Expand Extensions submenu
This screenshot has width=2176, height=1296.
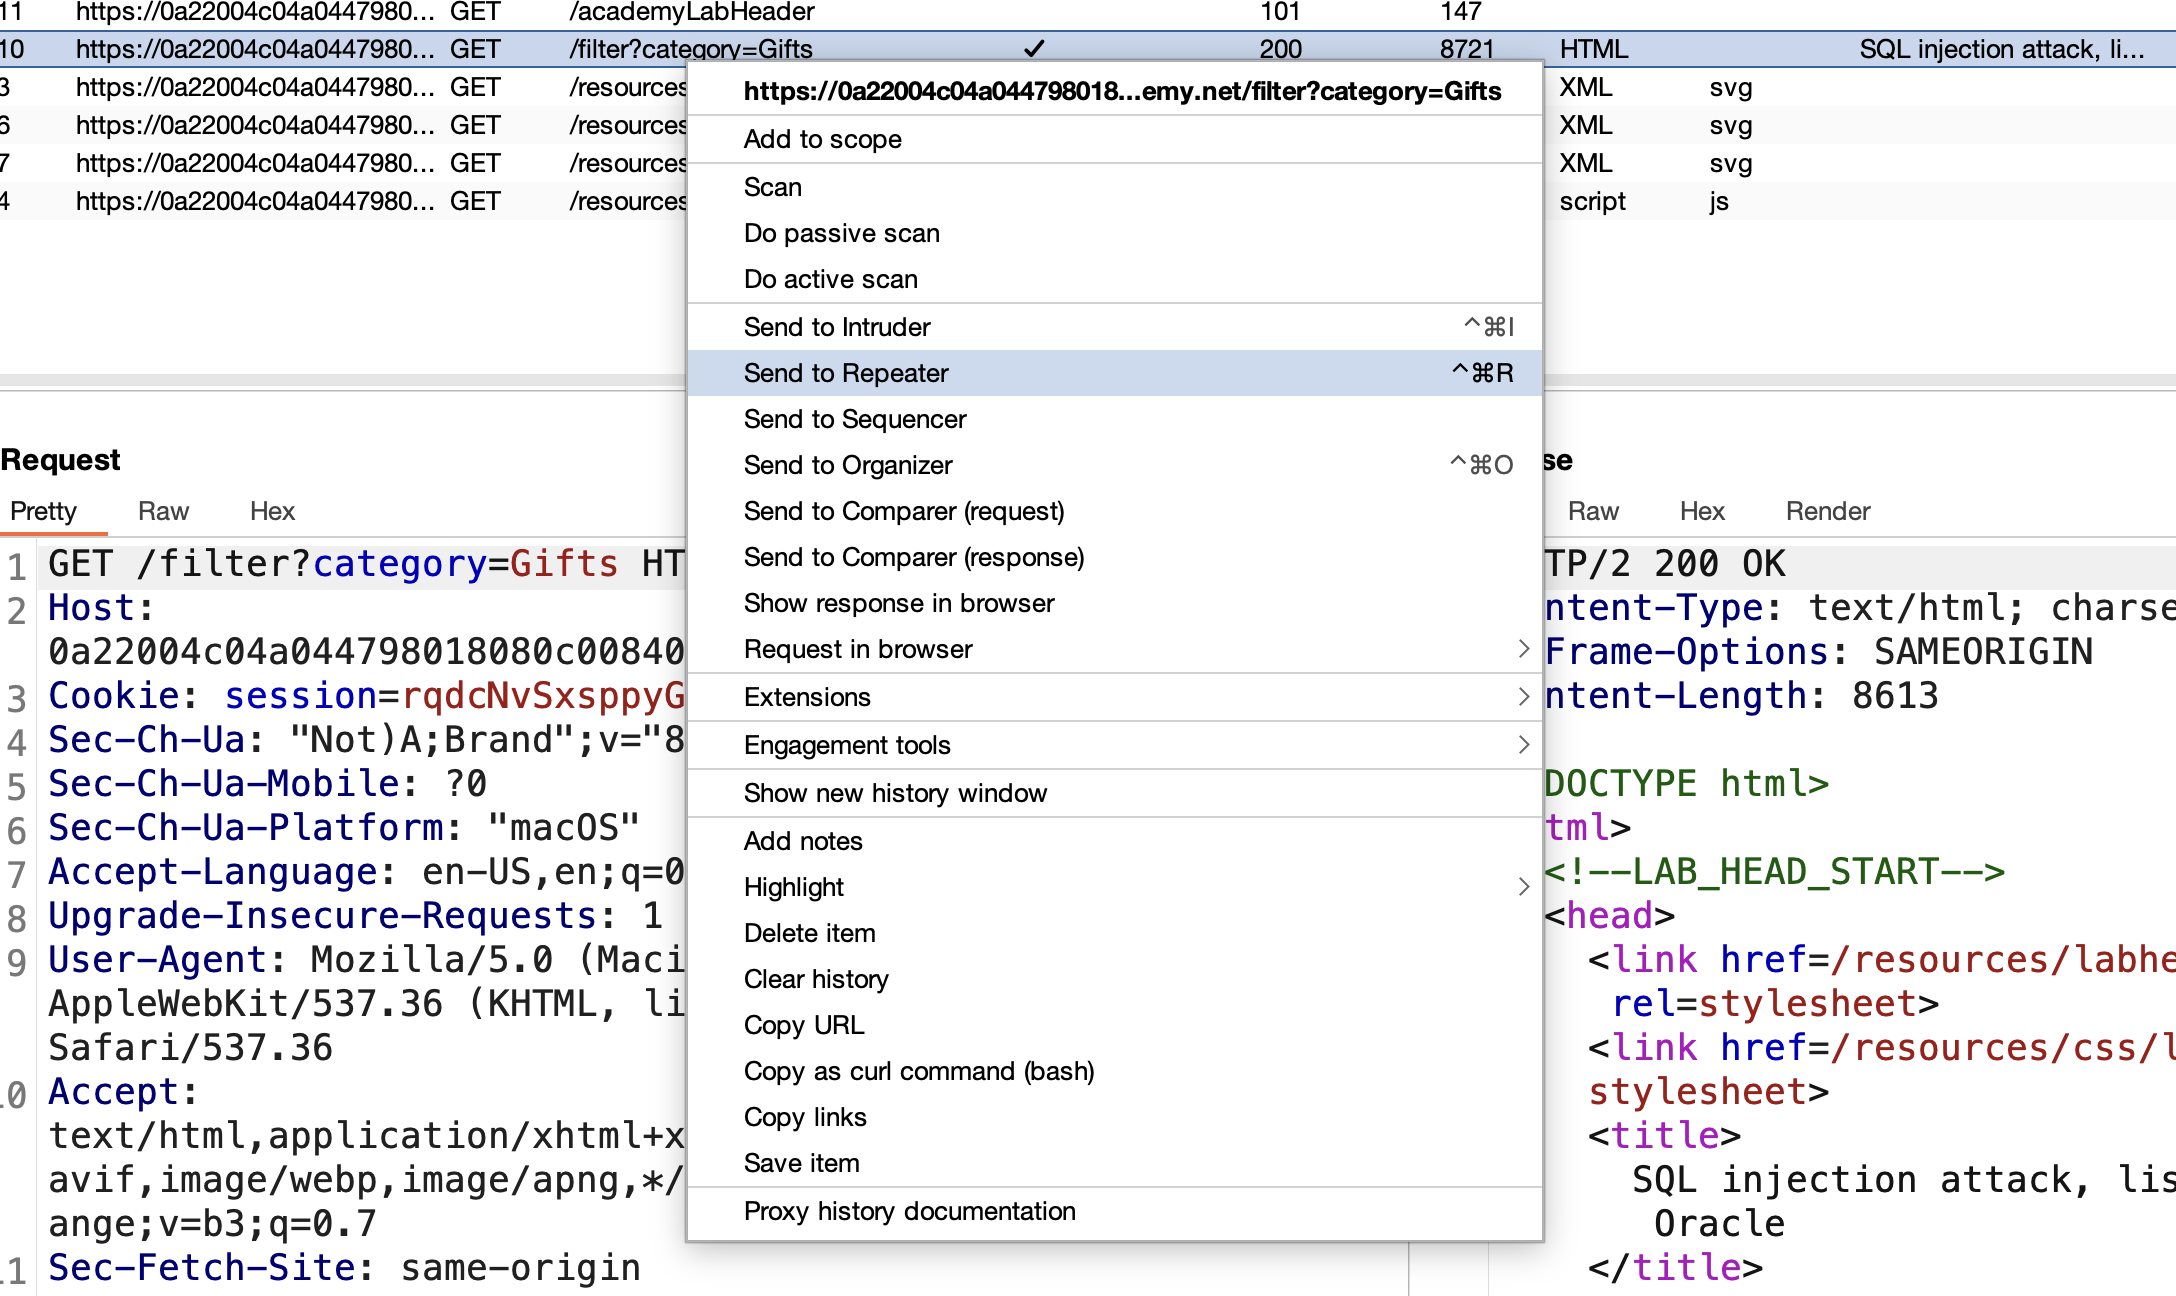point(1115,697)
